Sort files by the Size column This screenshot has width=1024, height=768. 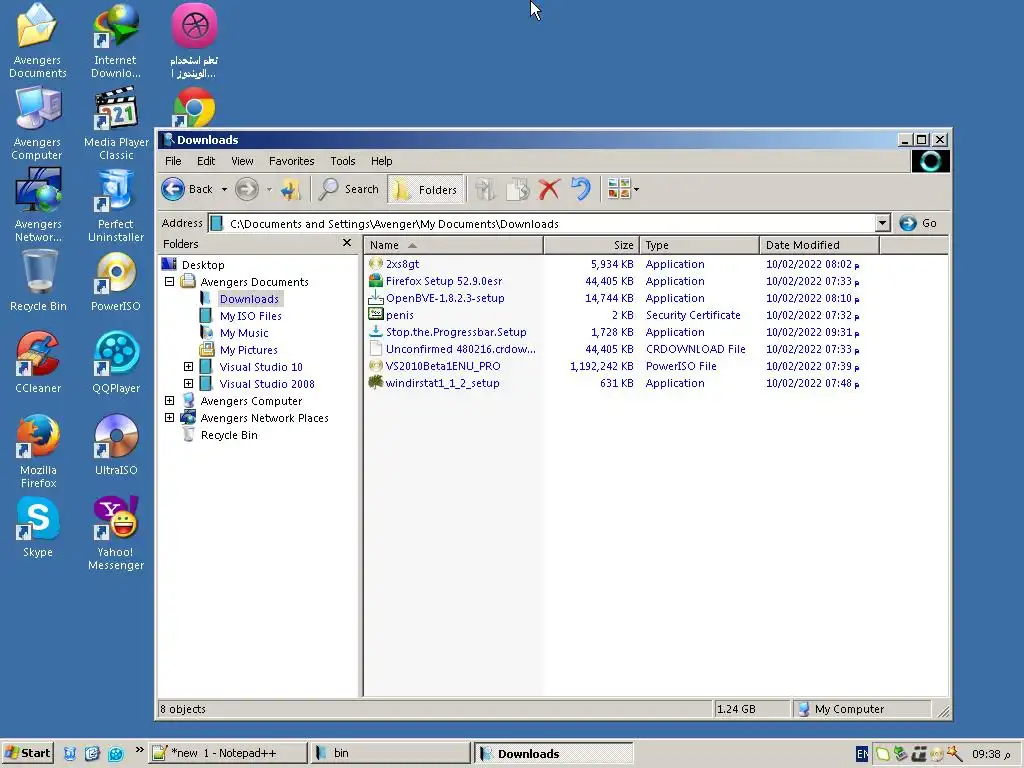pos(591,245)
